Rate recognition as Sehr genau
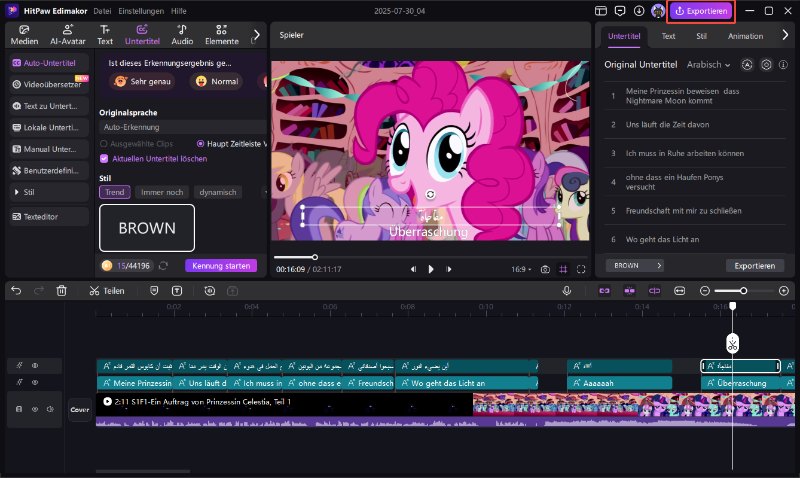 [142, 81]
